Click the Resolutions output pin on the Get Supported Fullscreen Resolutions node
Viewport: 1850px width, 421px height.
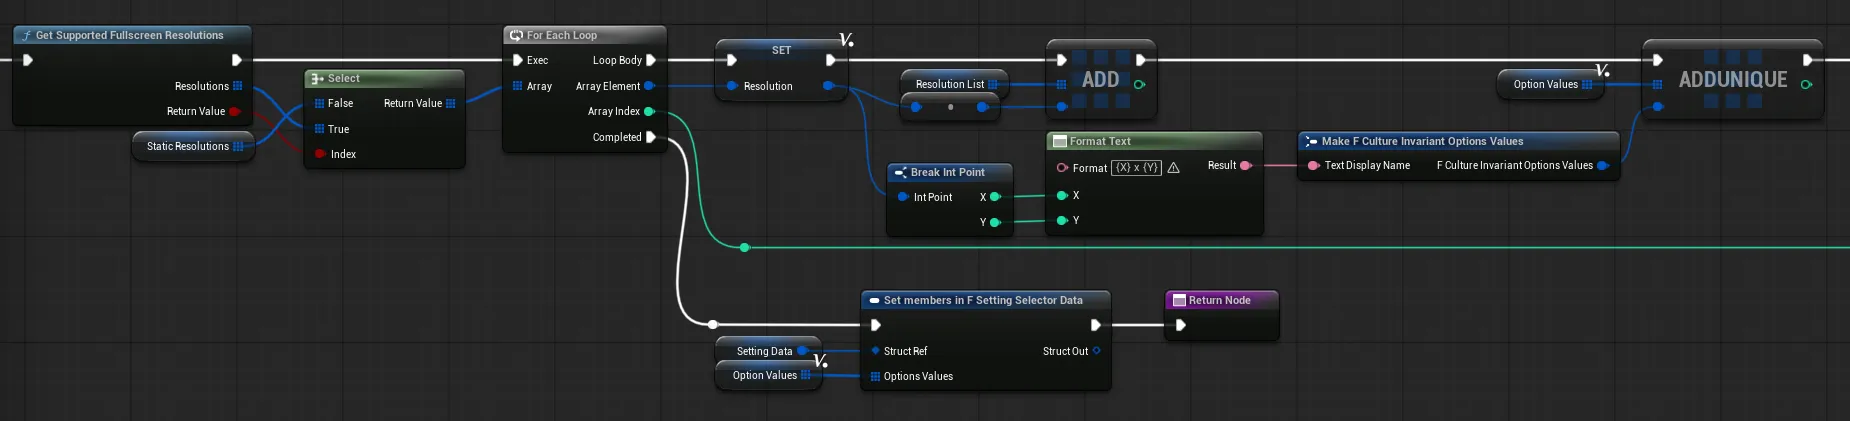pos(238,86)
